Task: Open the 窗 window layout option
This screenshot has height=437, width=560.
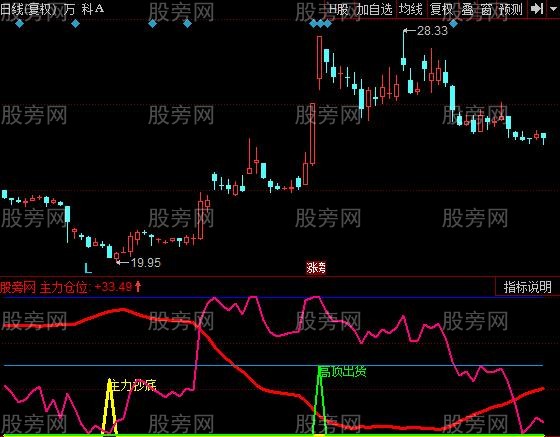Action: click(x=486, y=9)
